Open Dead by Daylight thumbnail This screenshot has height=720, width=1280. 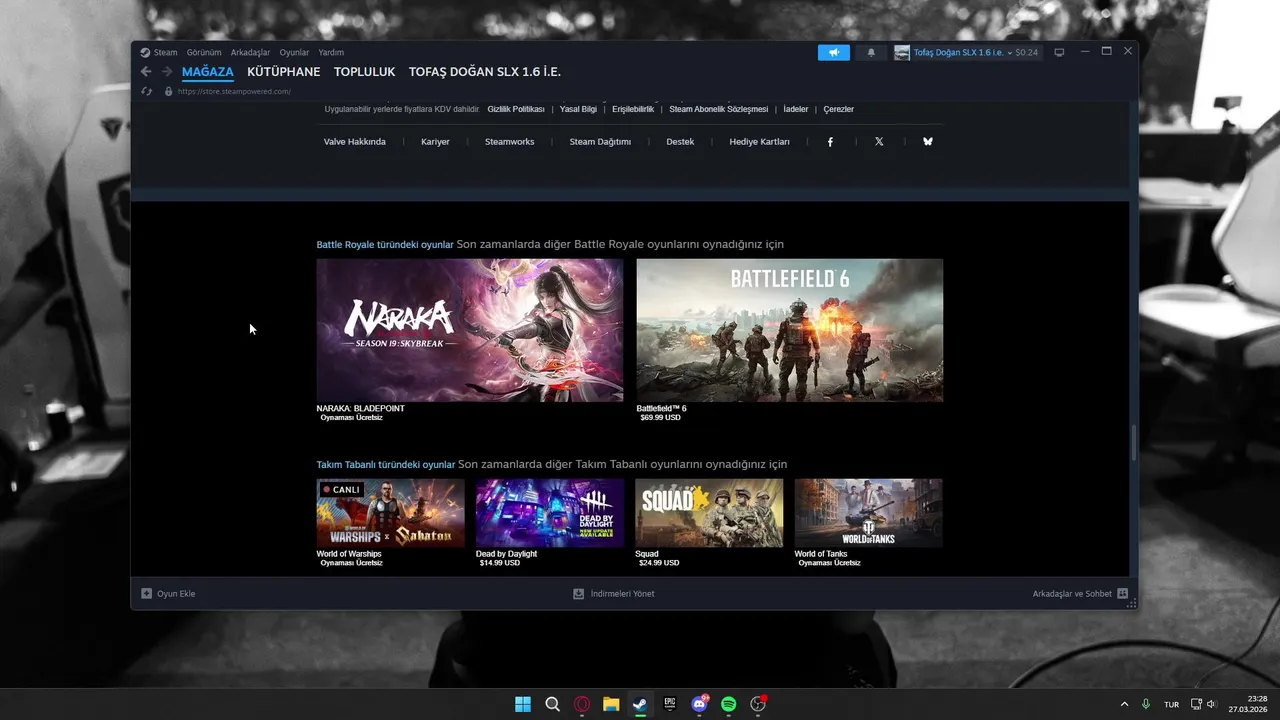point(550,513)
